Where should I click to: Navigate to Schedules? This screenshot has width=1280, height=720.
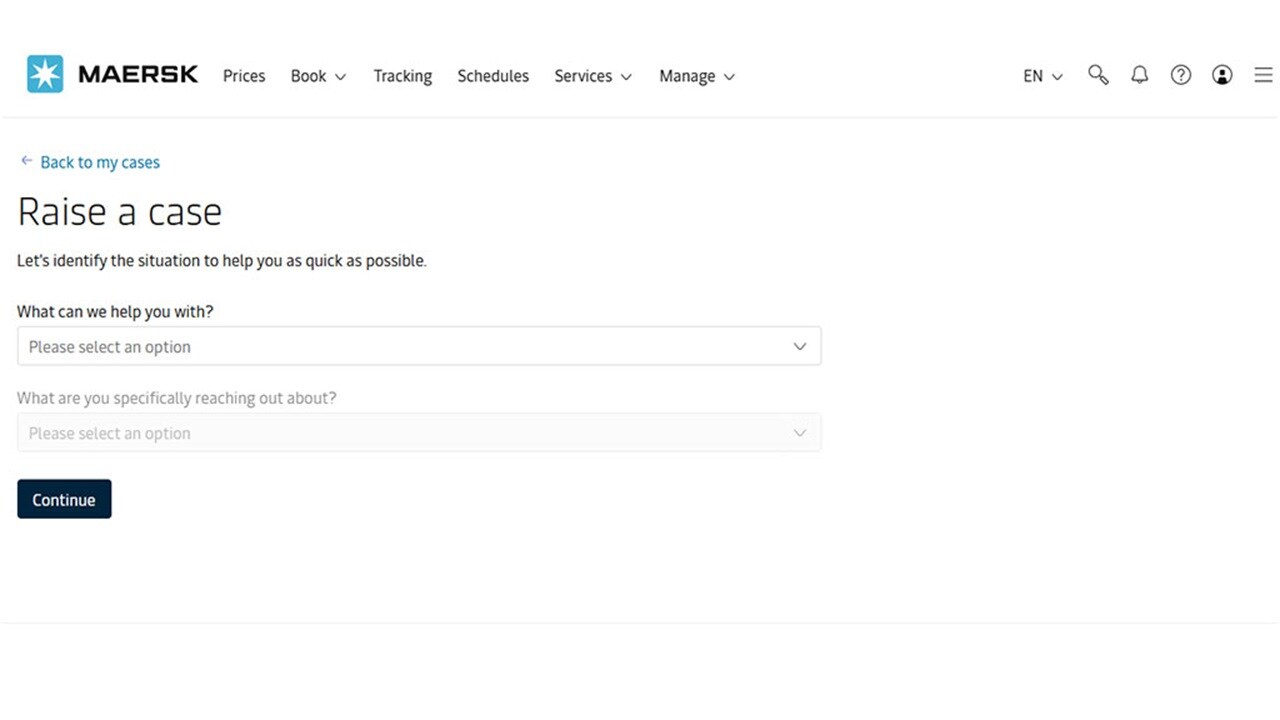click(493, 76)
